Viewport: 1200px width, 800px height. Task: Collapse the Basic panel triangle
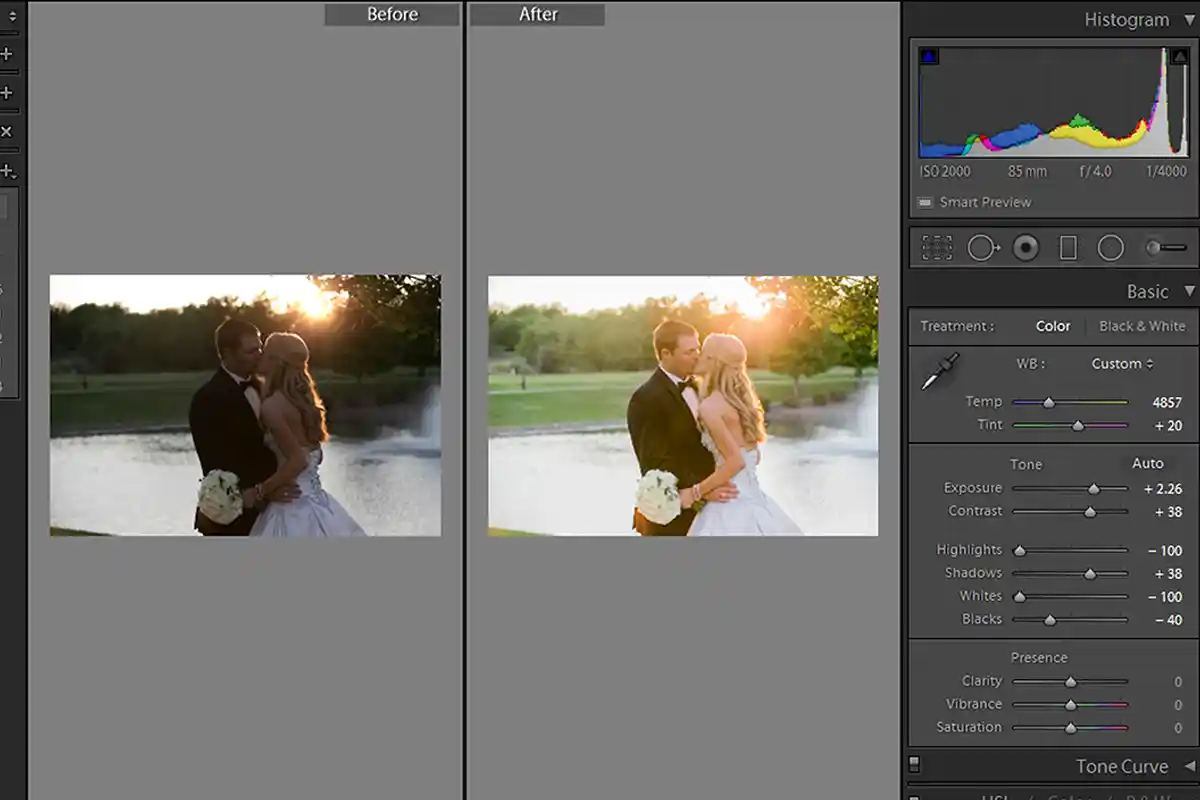[x=1189, y=291]
